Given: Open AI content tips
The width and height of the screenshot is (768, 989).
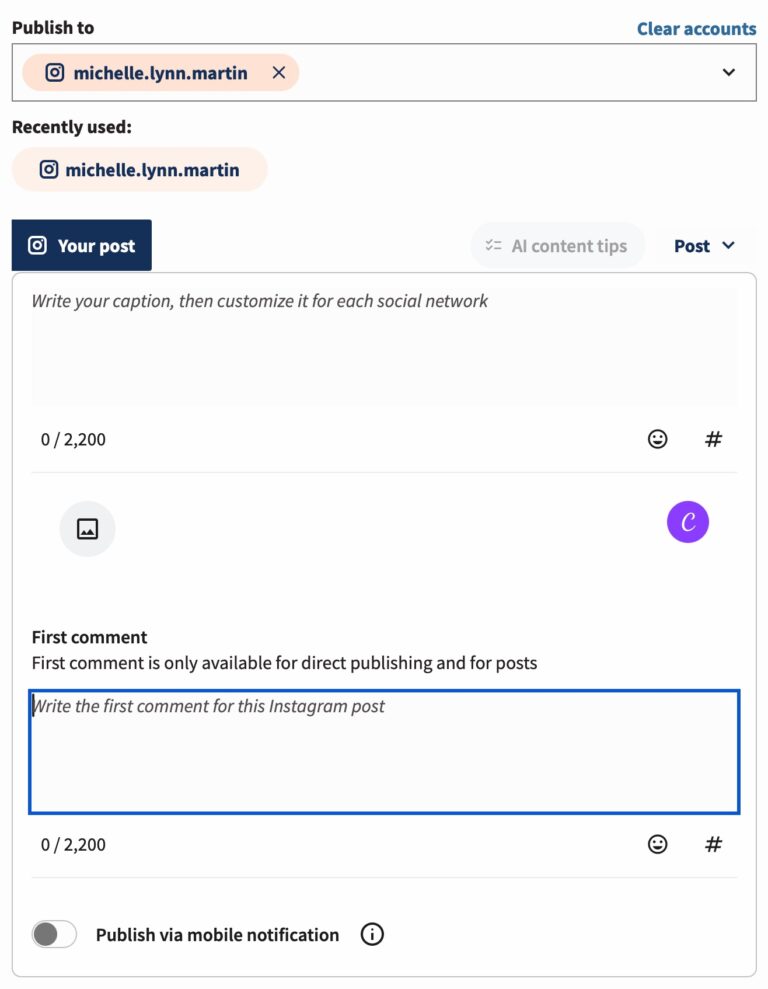Looking at the screenshot, I should (x=557, y=245).
